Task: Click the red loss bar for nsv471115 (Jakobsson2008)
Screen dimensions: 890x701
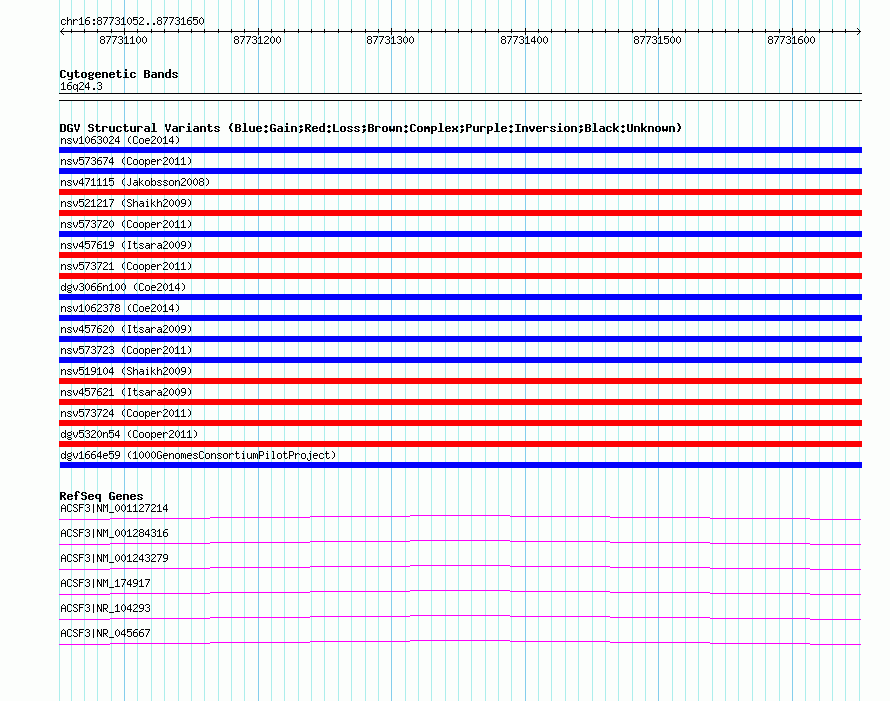Action: pos(460,192)
